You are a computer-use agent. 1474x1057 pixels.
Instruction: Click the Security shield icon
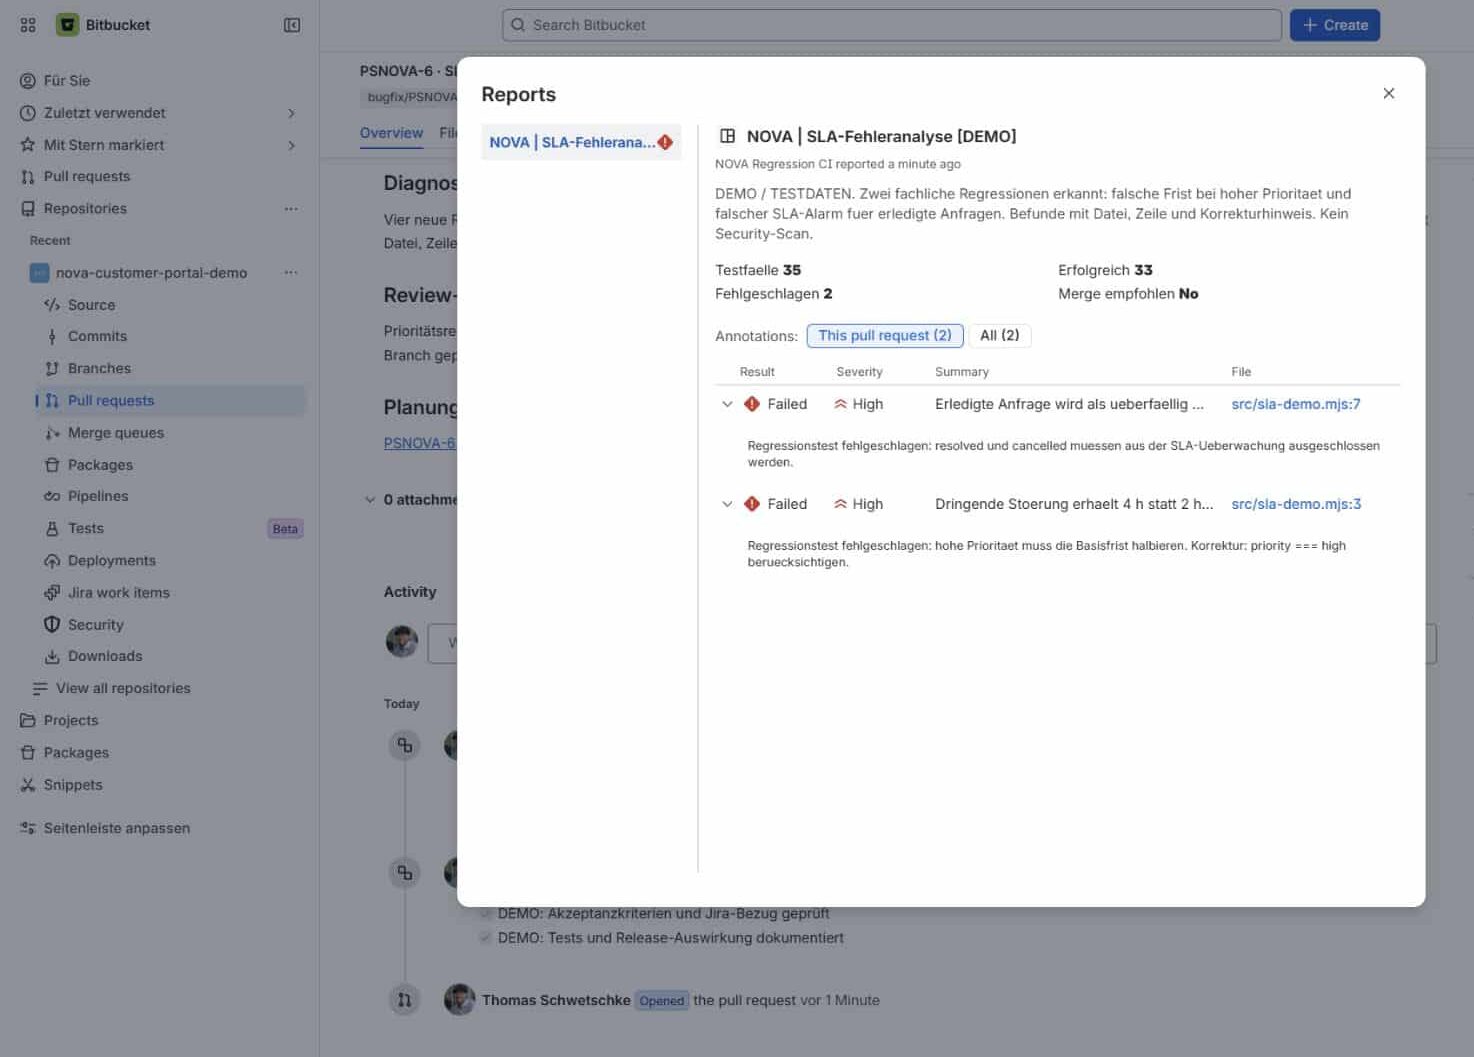52,625
